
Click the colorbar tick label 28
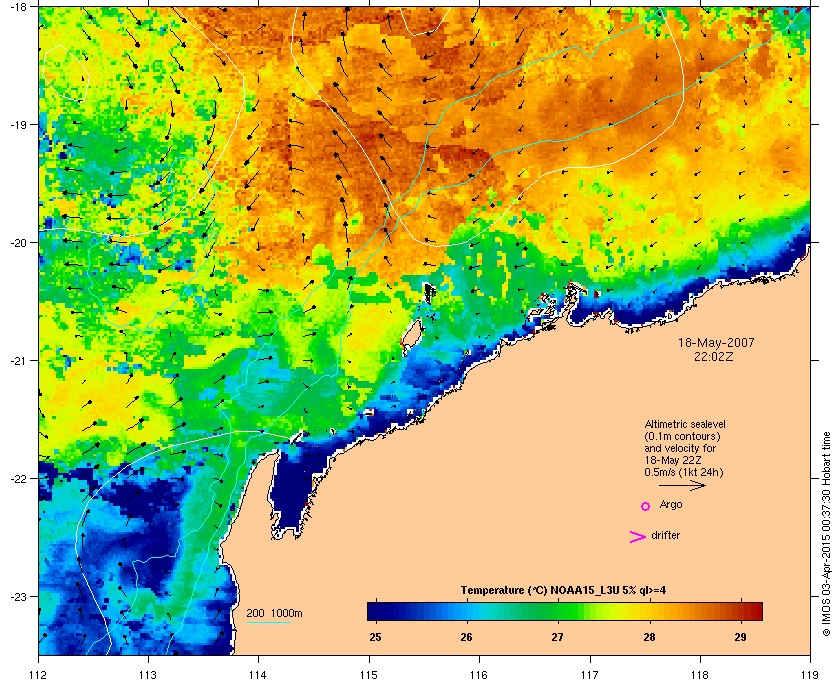(649, 637)
